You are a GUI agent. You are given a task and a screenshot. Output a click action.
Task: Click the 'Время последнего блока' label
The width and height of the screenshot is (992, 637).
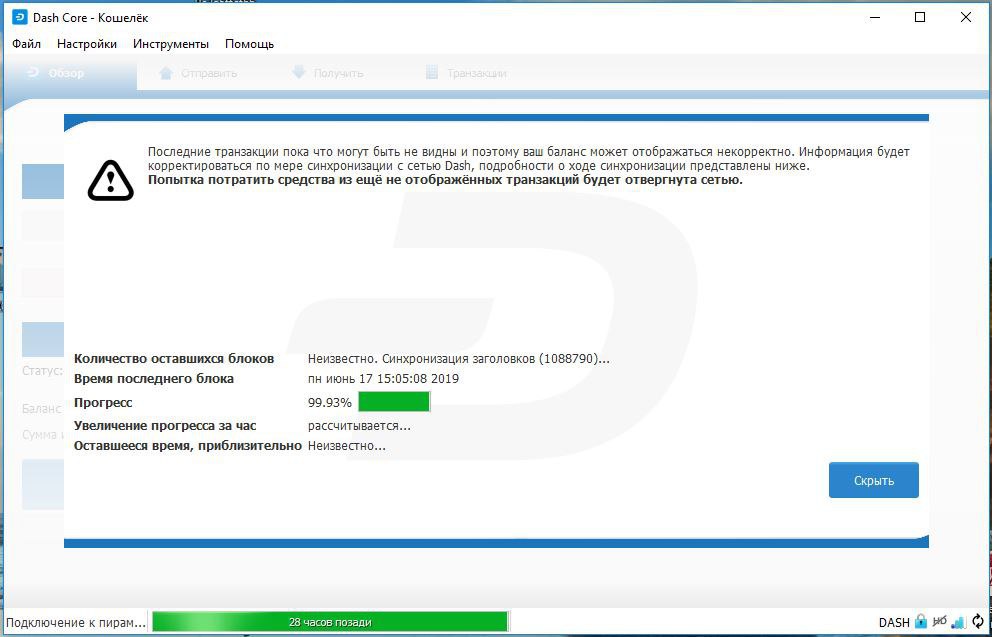(154, 379)
